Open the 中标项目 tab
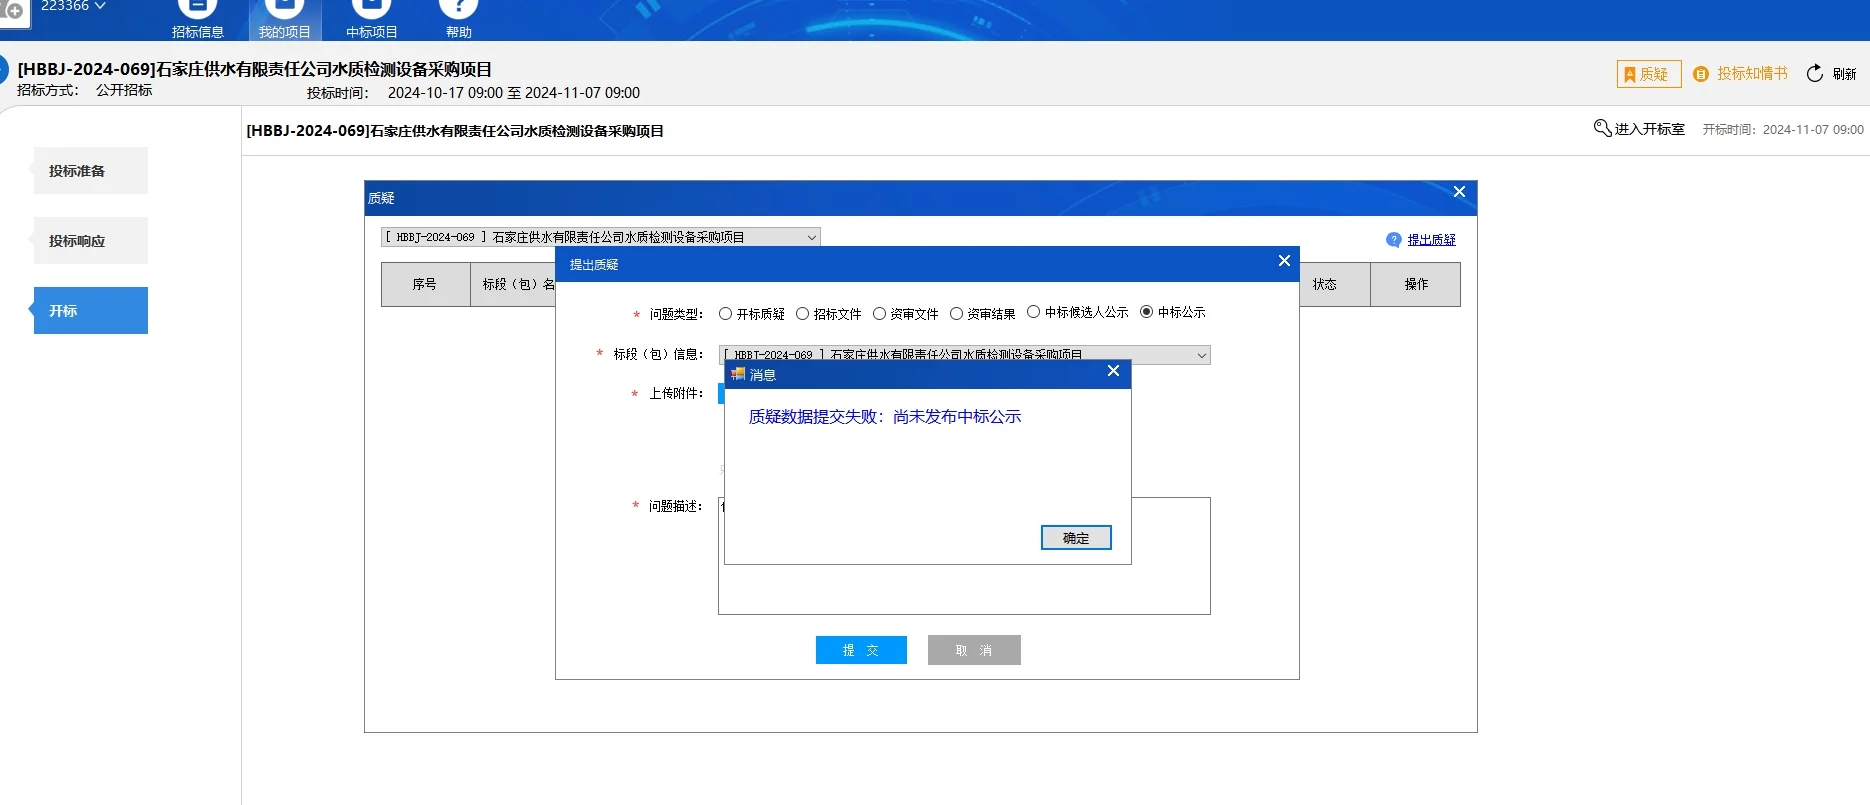Viewport: 1870px width, 805px height. [372, 21]
